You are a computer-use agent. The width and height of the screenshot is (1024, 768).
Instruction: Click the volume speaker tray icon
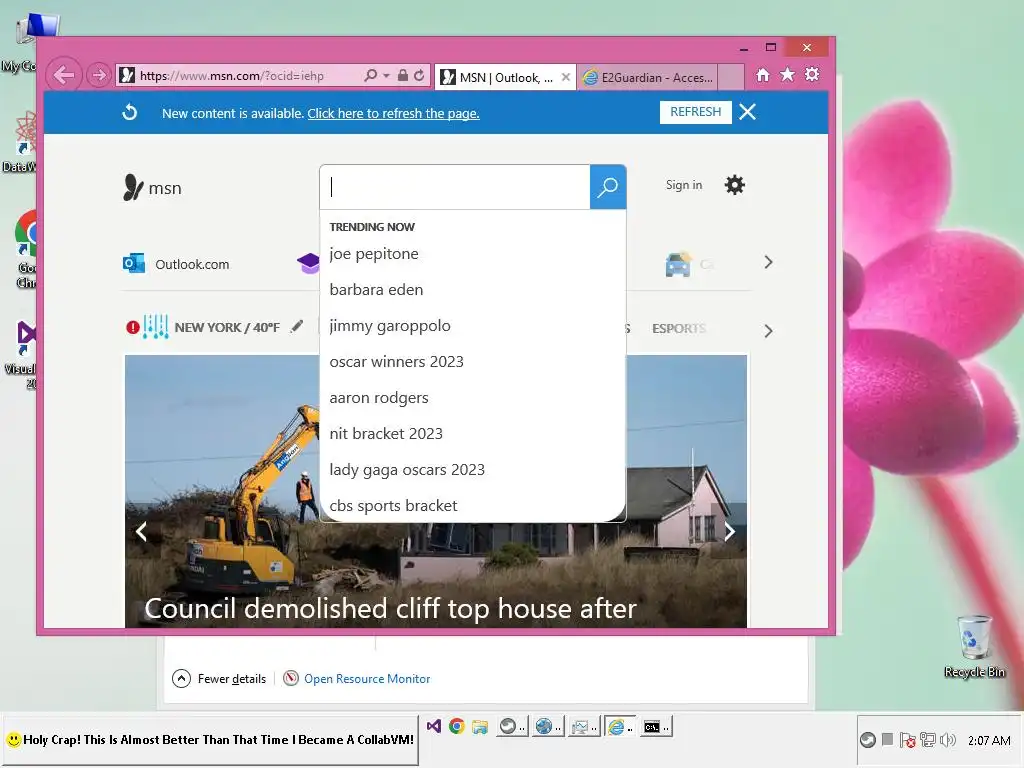[948, 740]
